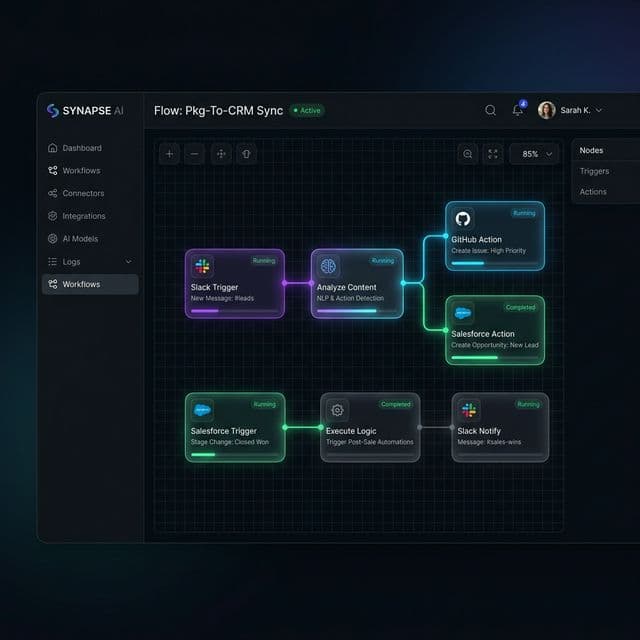Screen dimensions: 640x640
Task: Expand the Sarah K. user menu chevron
Action: pyautogui.click(x=599, y=110)
